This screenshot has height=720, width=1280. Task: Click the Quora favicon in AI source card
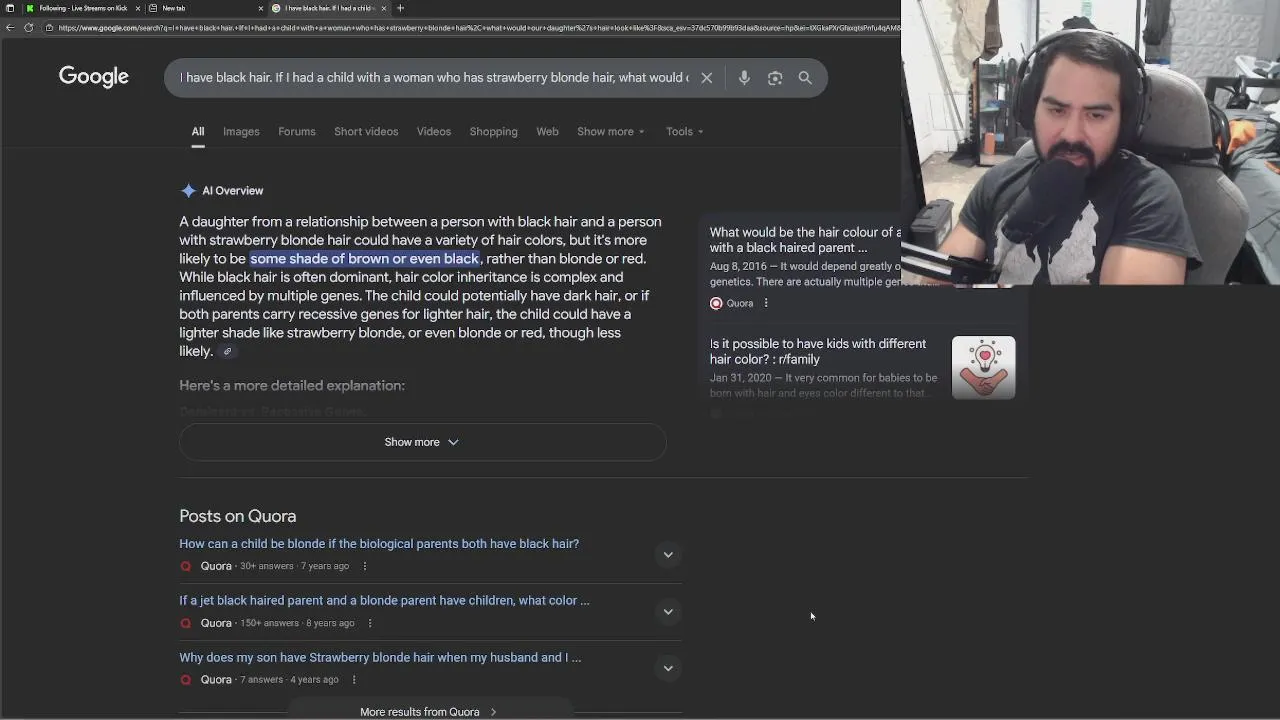[716, 303]
